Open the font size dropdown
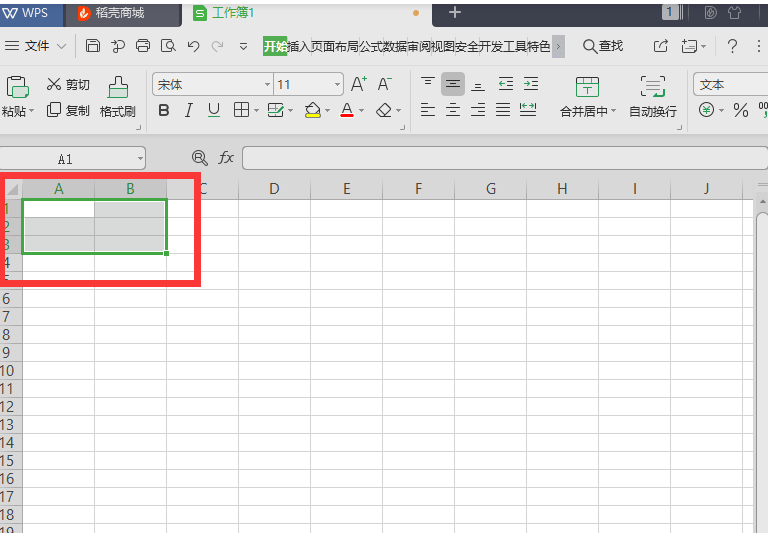768x533 pixels. pos(337,85)
